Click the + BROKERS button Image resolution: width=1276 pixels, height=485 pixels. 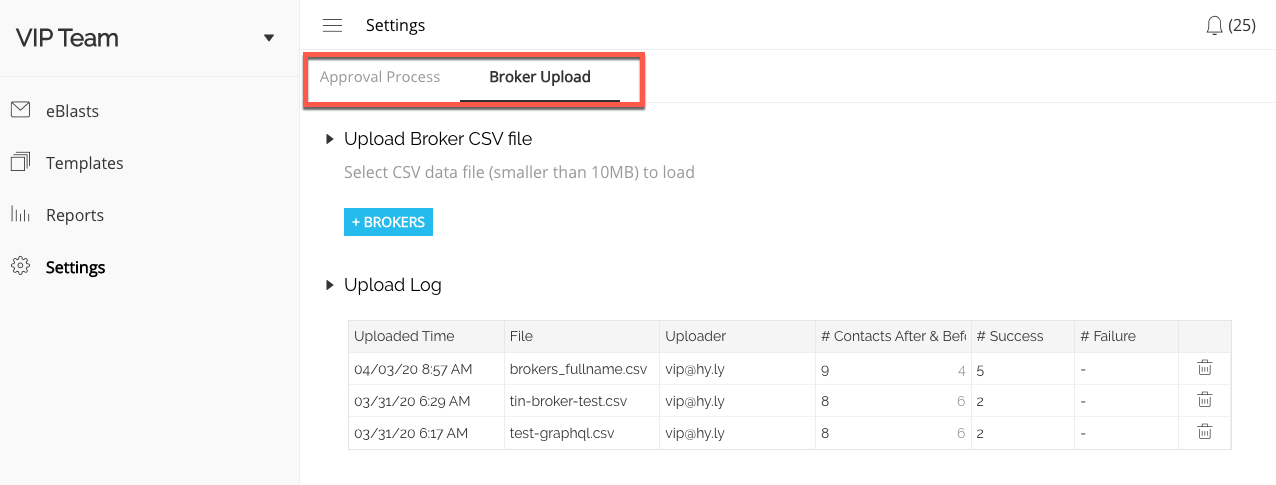[x=388, y=222]
